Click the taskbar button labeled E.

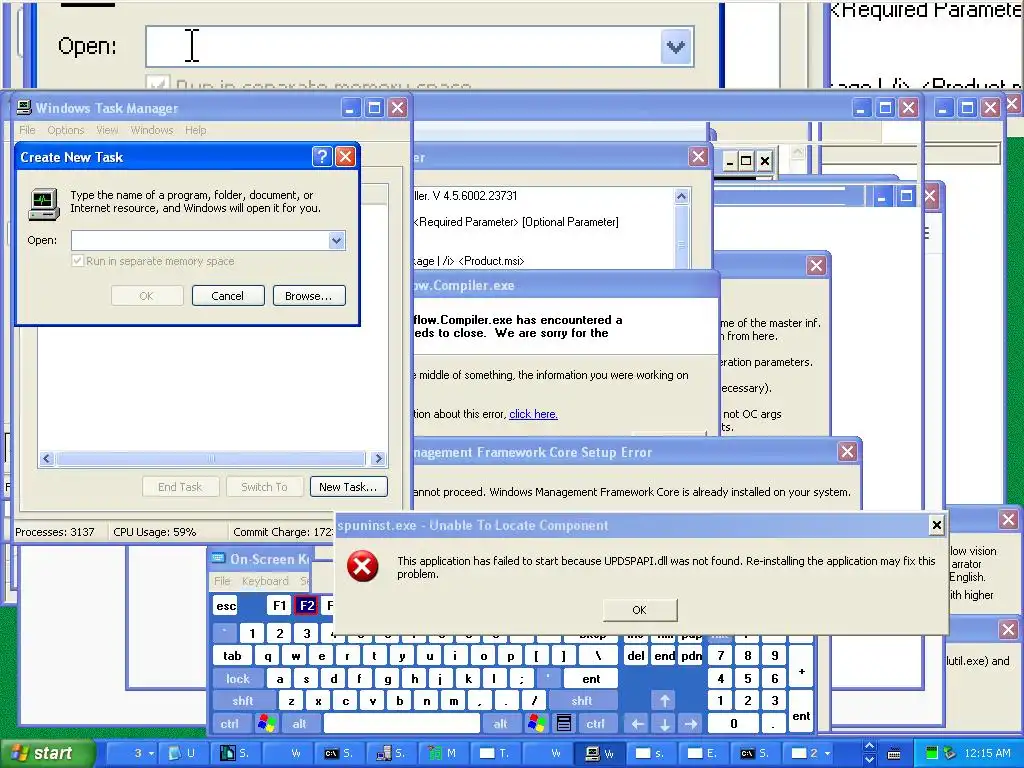(703, 753)
